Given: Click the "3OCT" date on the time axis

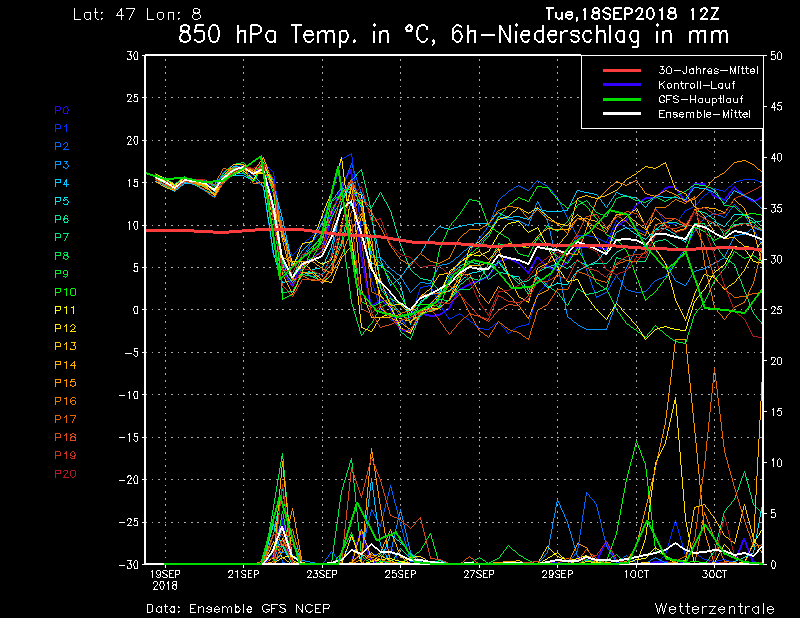Looking at the screenshot, I should (714, 574).
